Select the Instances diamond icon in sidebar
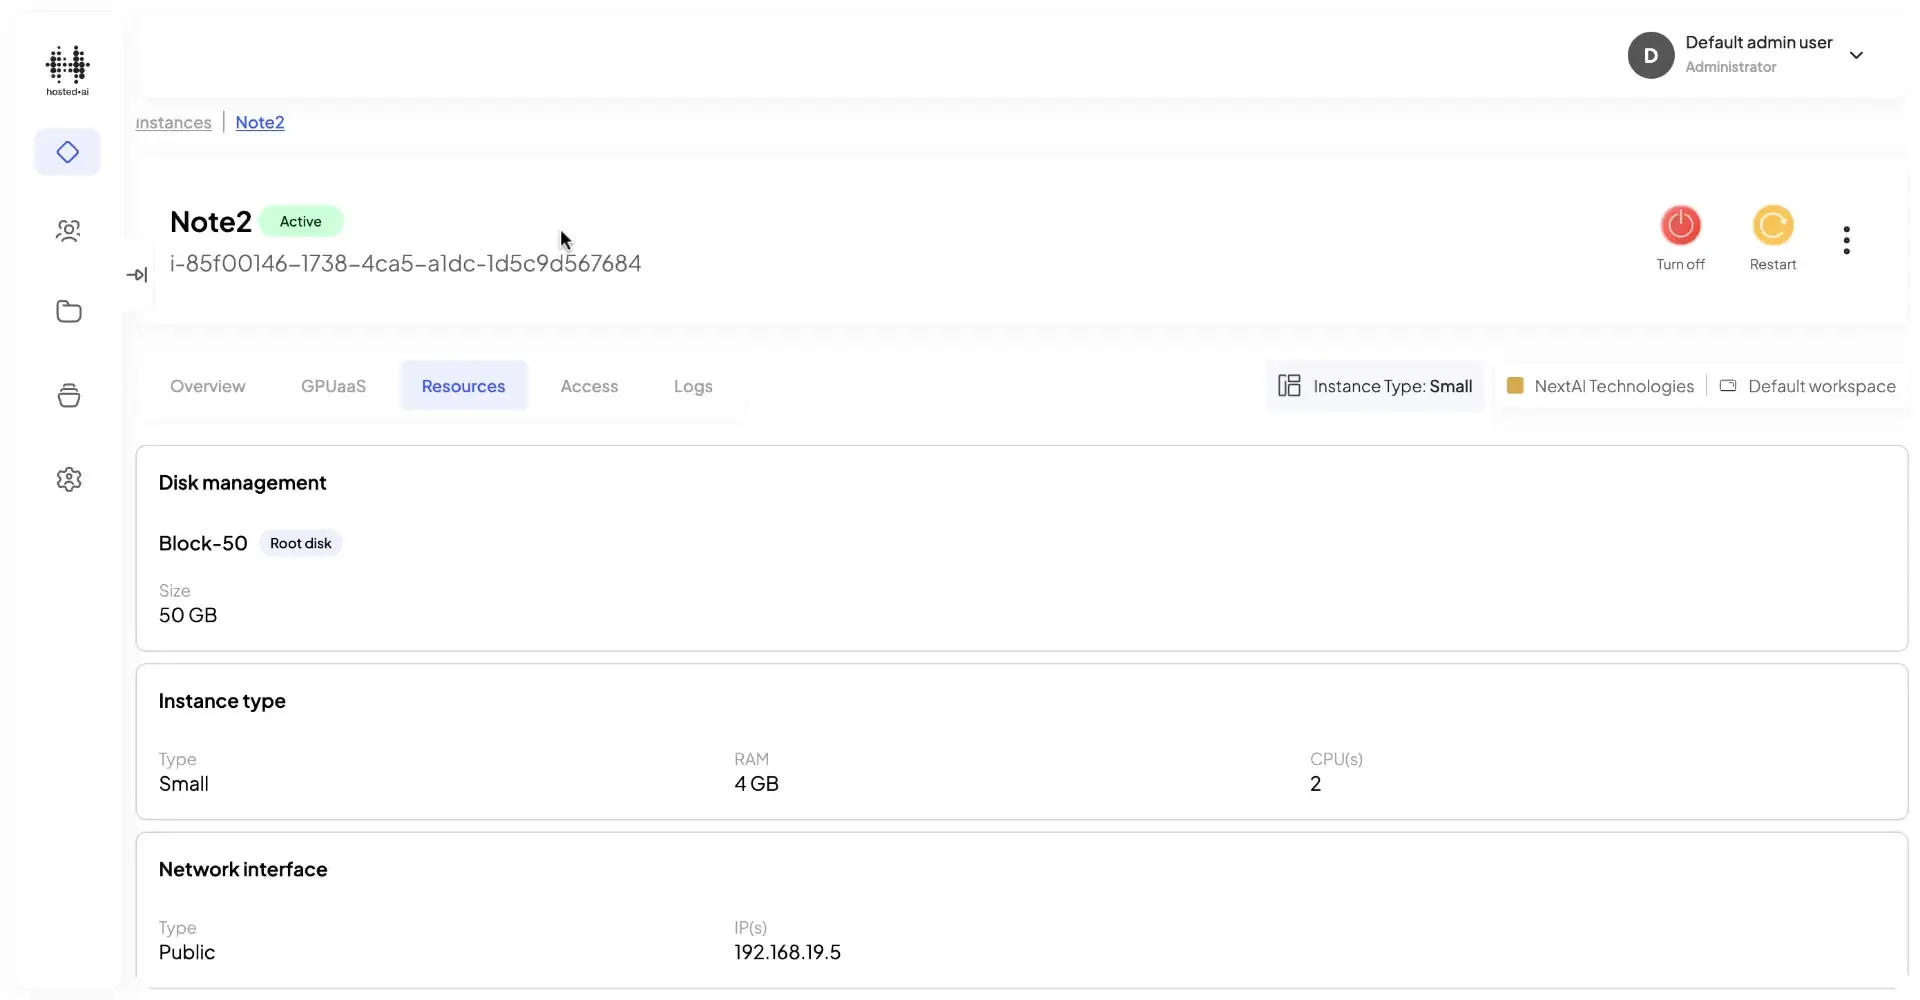 pos(67,152)
